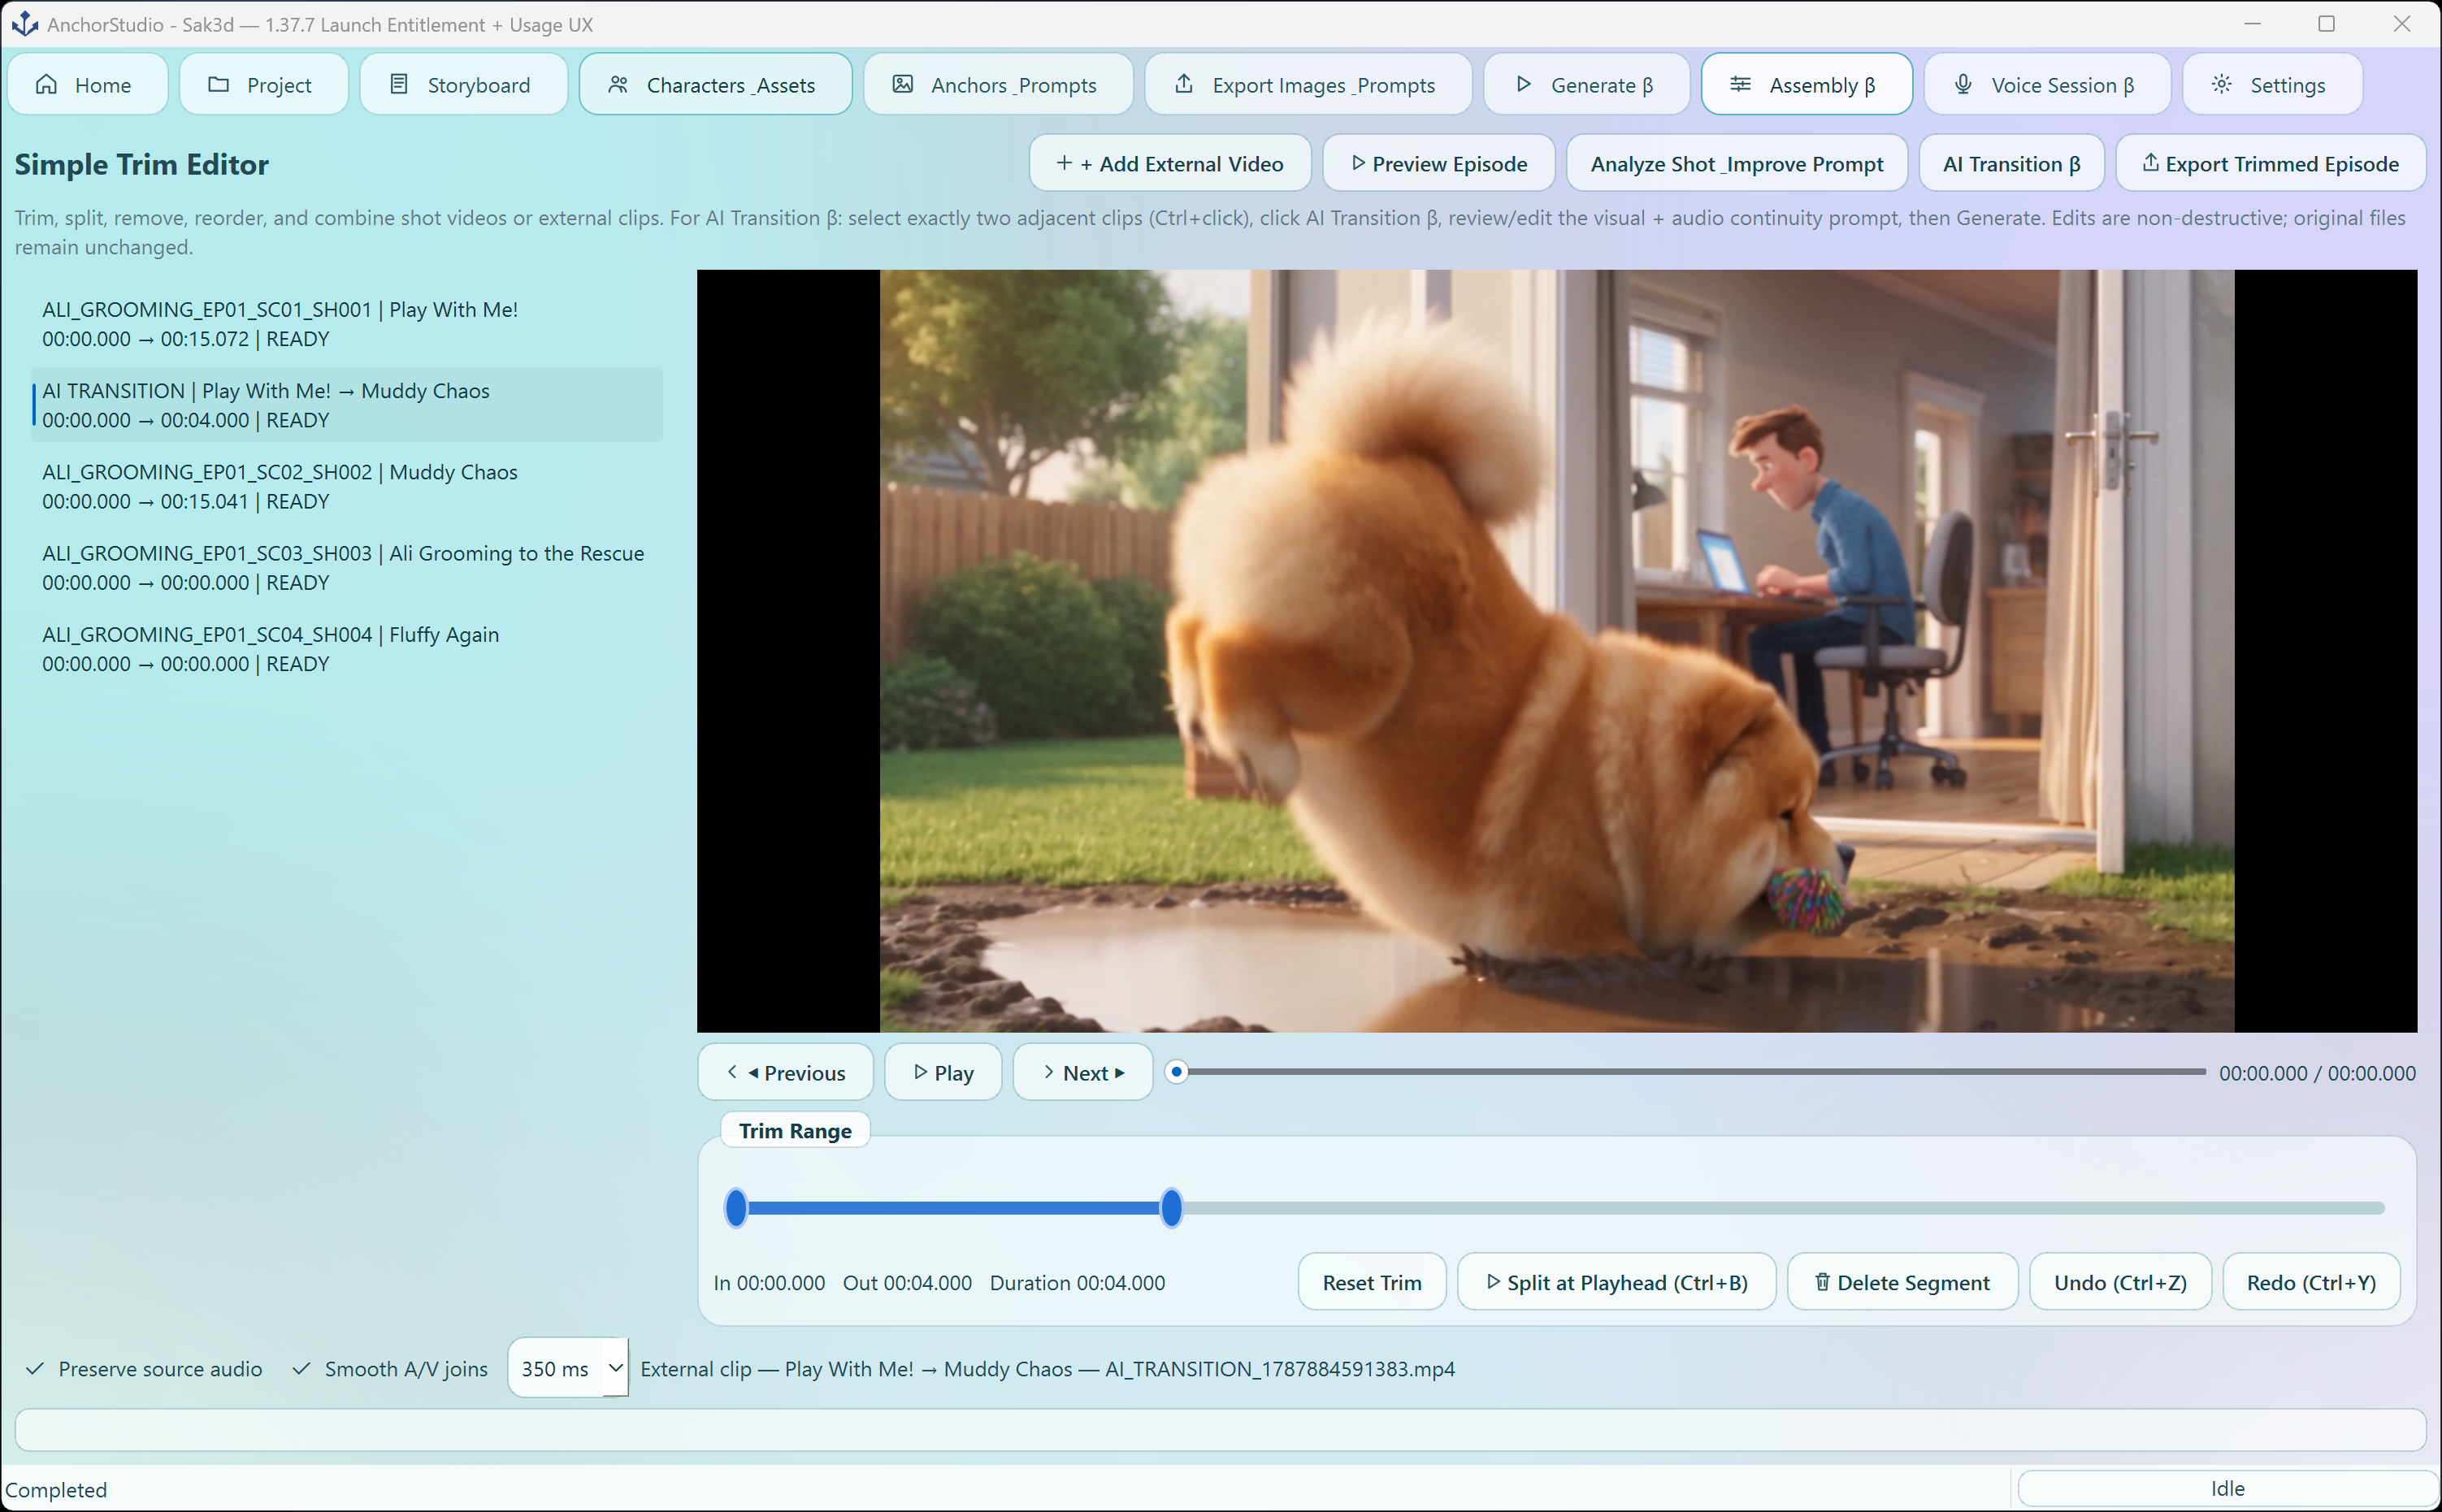
Task: Click the Reset Trim button
Action: [1371, 1283]
